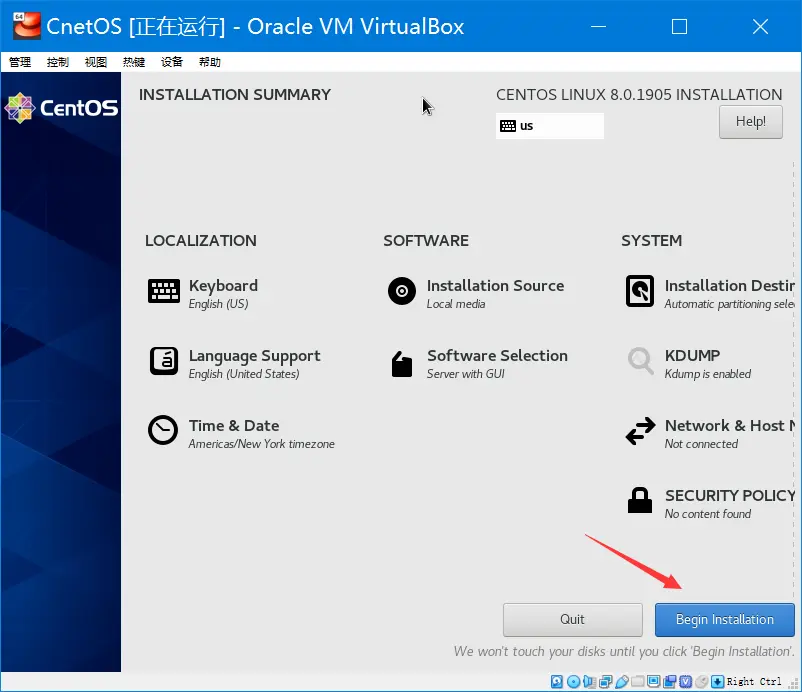The width and height of the screenshot is (802, 692).
Task: Click the Begin Installation button
Action: [725, 619]
